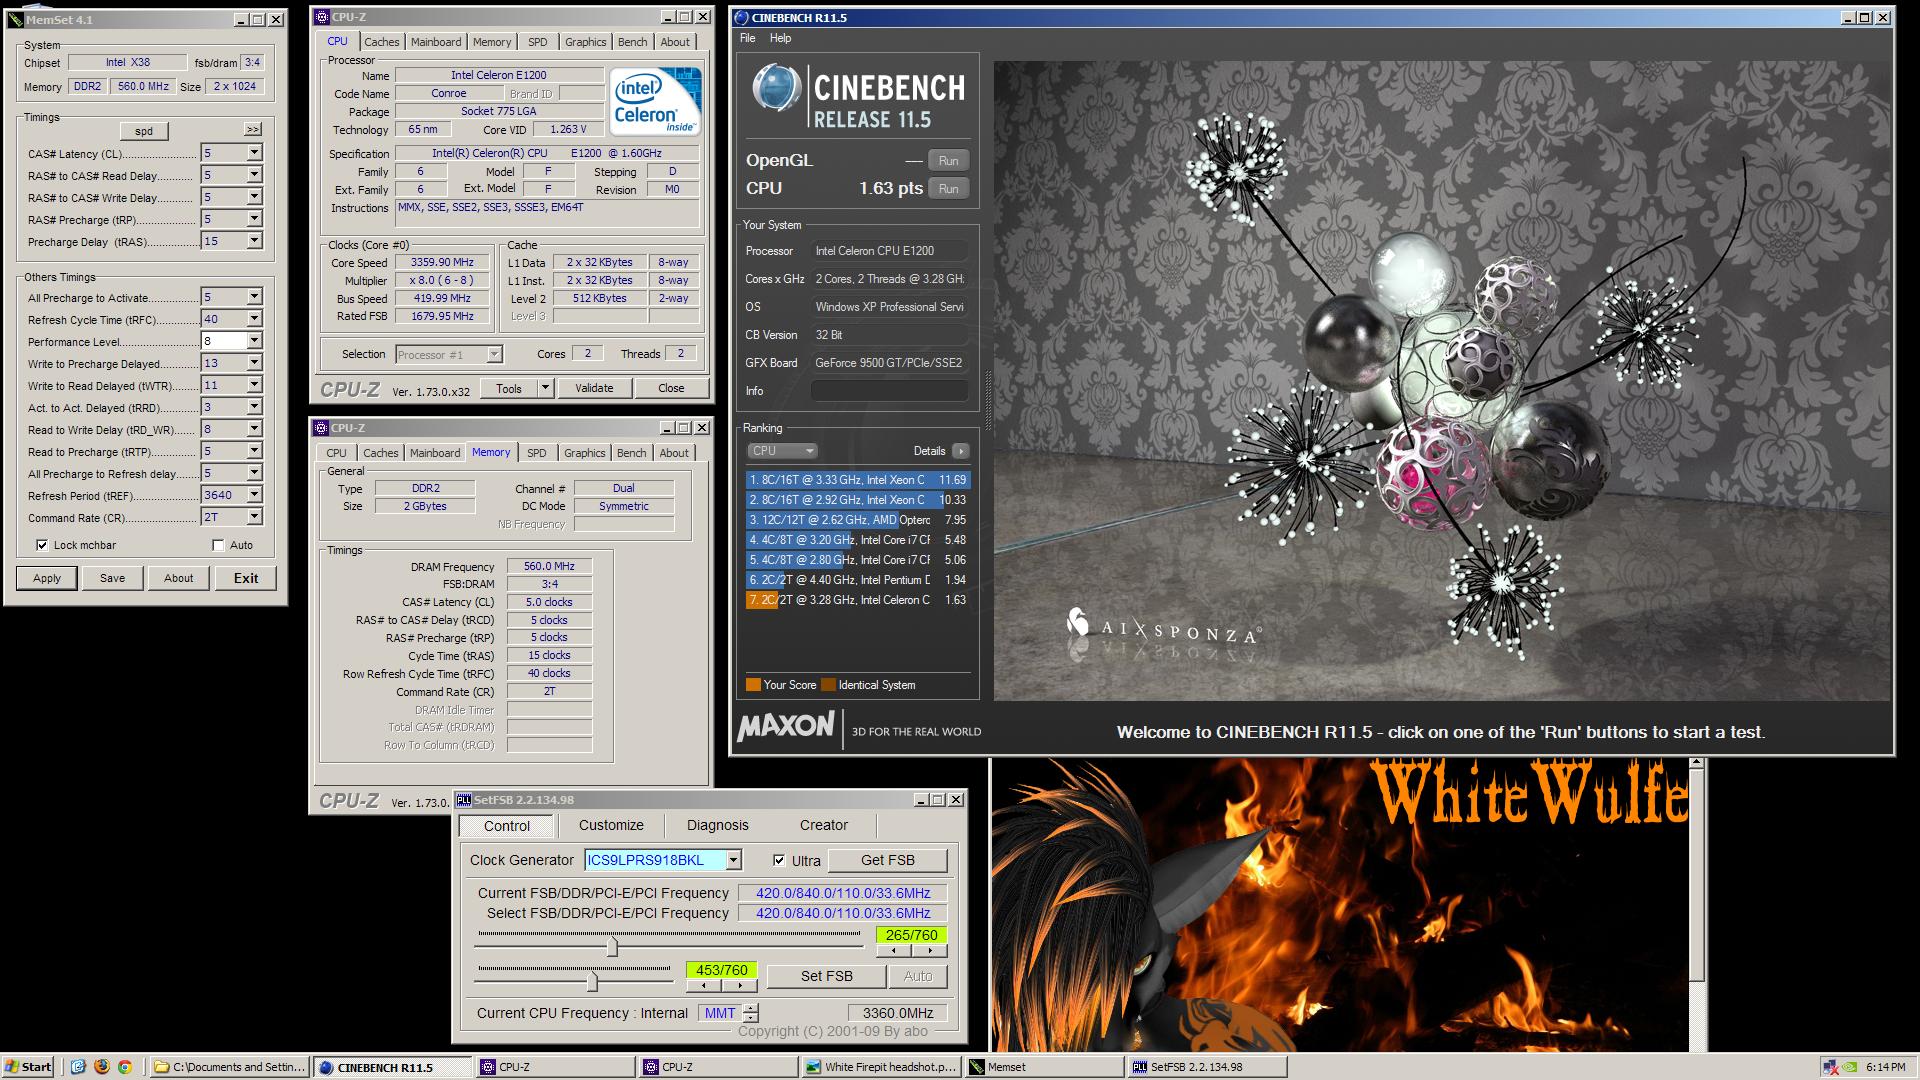Screen dimensions: 1920x1080
Task: Launch Chrome from the quick launch bar
Action: pyautogui.click(x=125, y=1067)
